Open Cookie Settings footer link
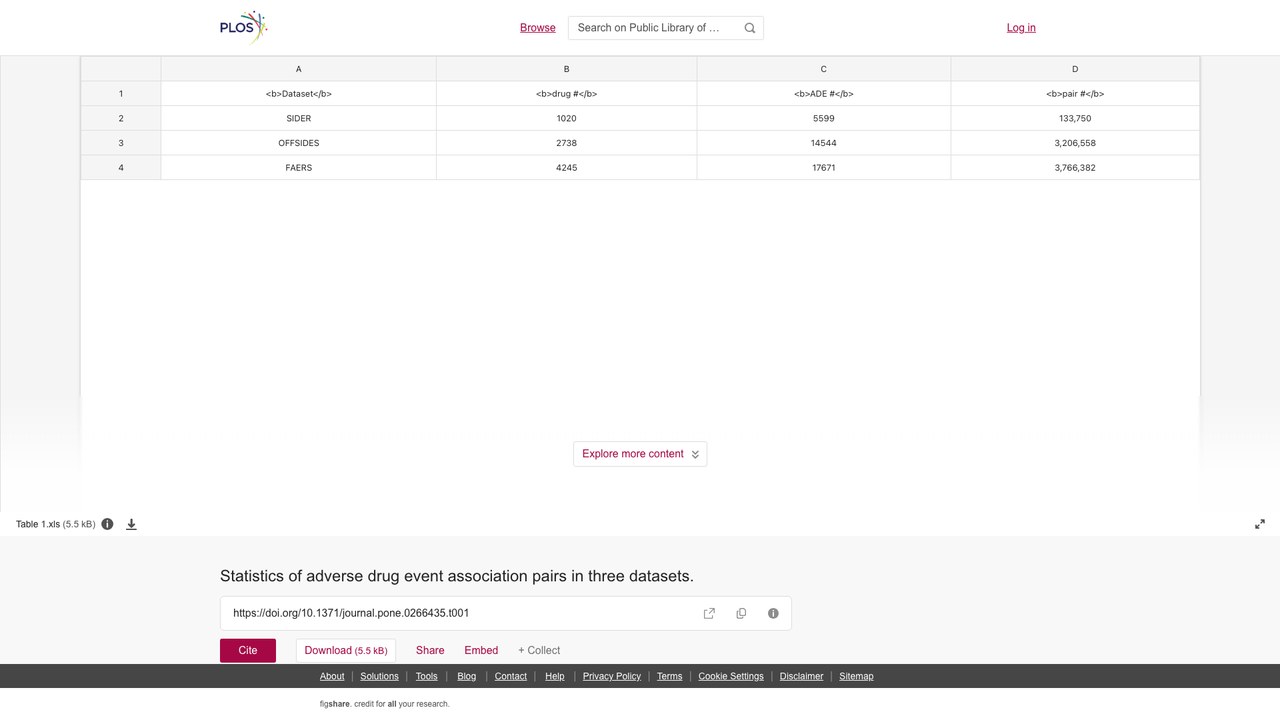Screen dimensions: 1280x720 pos(731,676)
